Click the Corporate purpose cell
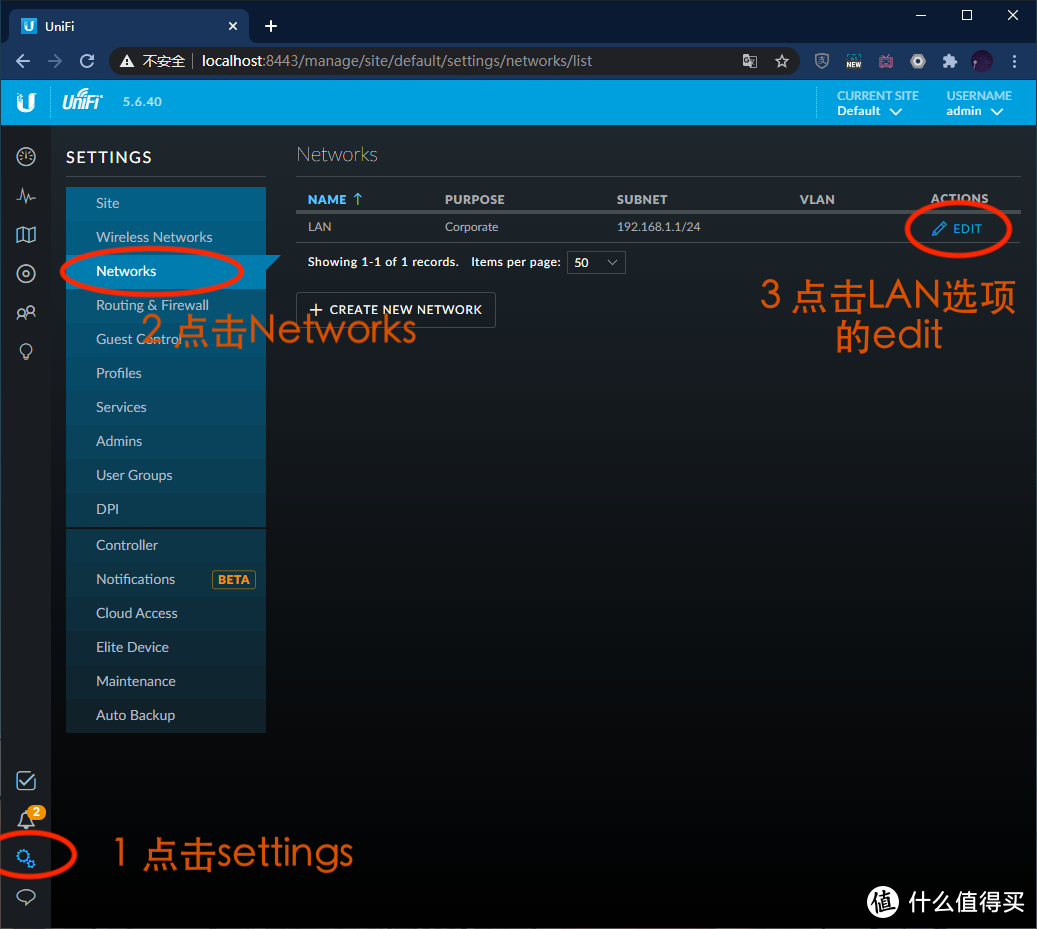Viewport: 1037px width, 929px height. point(472,227)
